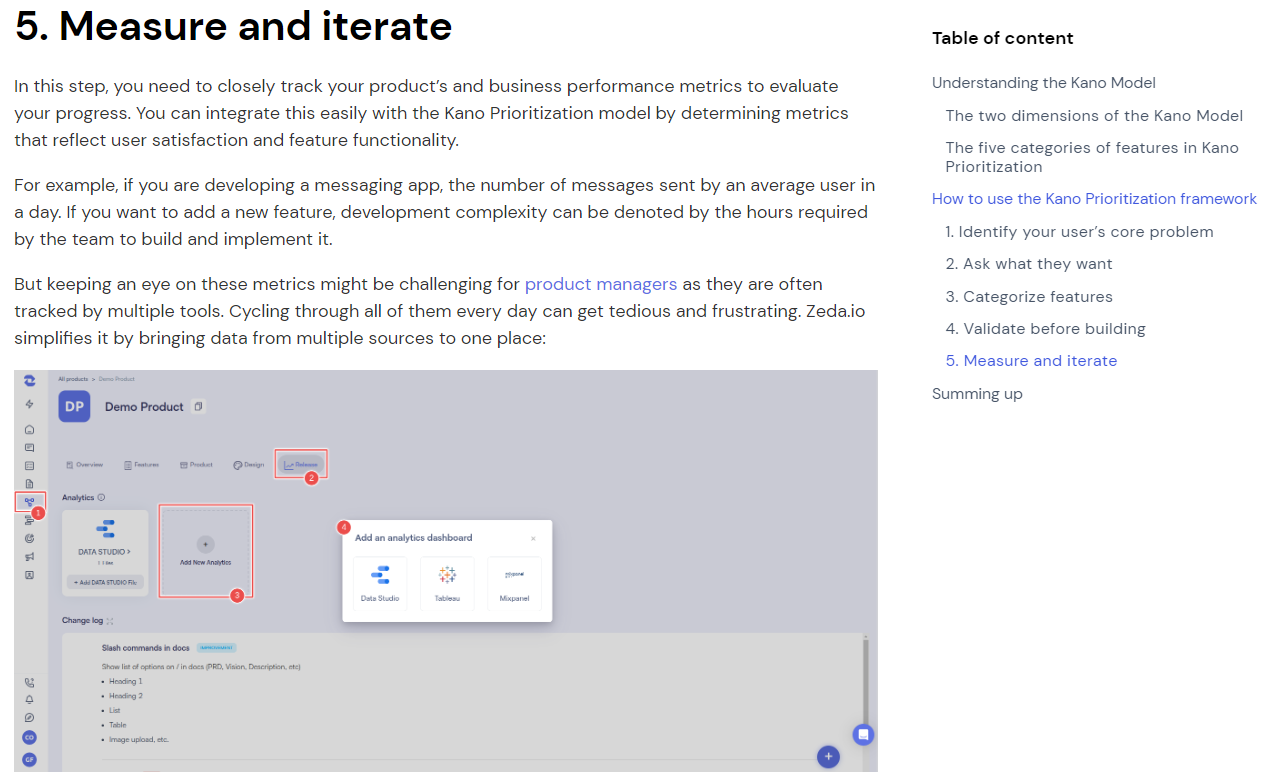
Task: Click the Data Studio option in the dialog
Action: [380, 584]
